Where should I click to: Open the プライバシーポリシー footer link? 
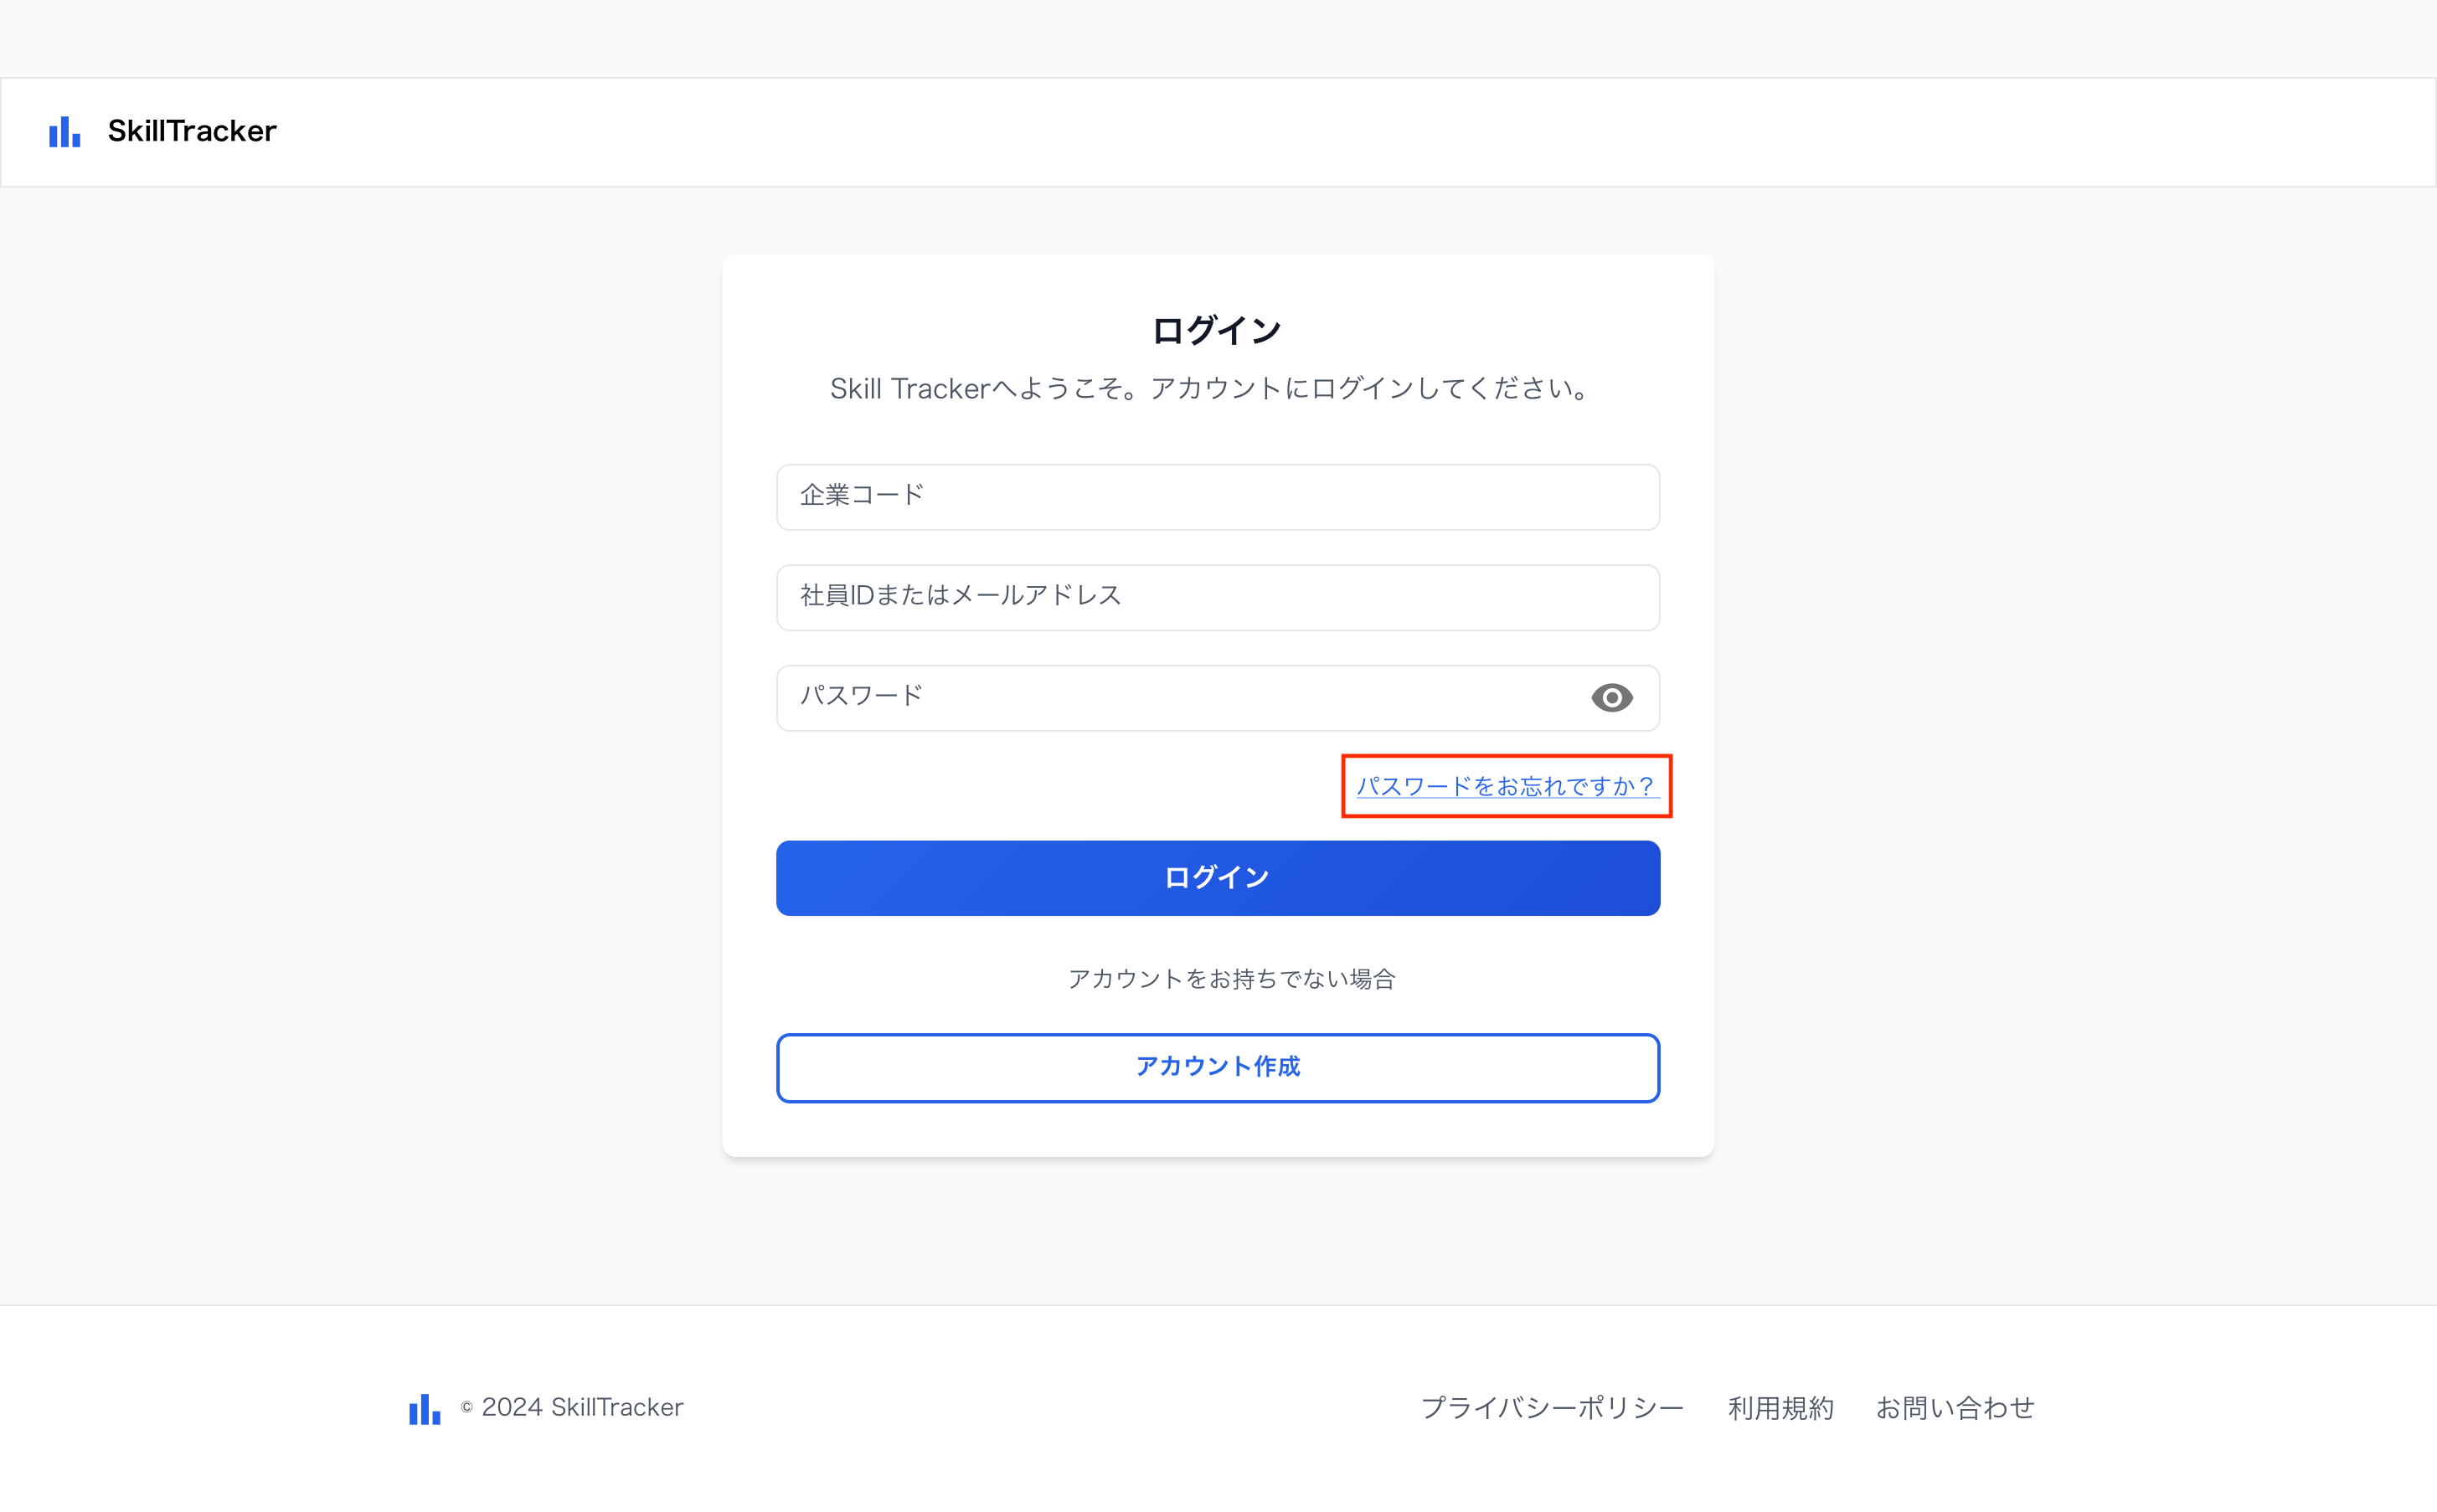tap(1551, 1408)
